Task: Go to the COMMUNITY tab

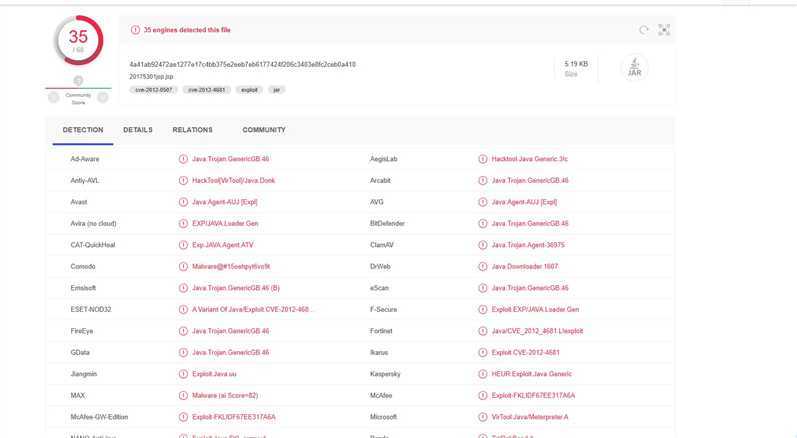Action: (264, 130)
